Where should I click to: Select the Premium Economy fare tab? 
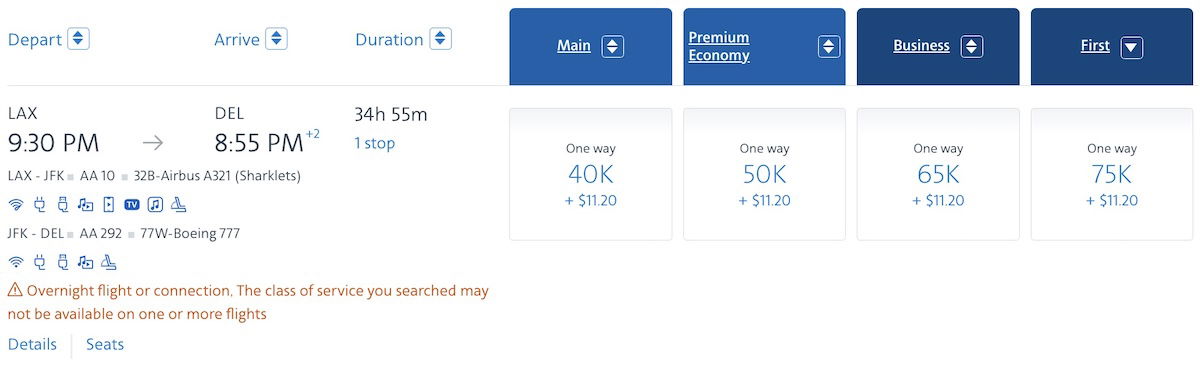pyautogui.click(x=719, y=47)
